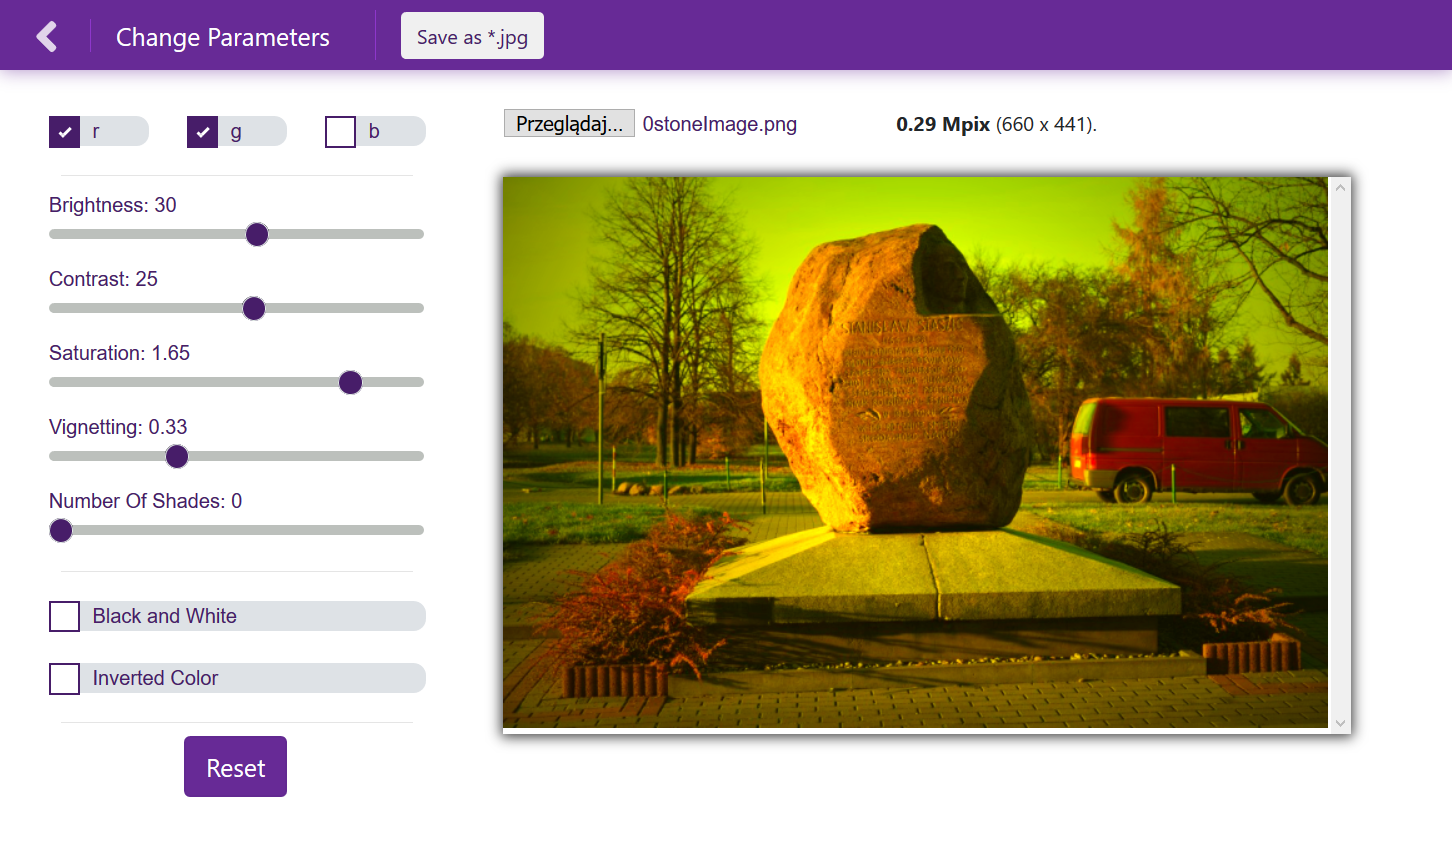Uncheck the g channel checkbox

(203, 132)
